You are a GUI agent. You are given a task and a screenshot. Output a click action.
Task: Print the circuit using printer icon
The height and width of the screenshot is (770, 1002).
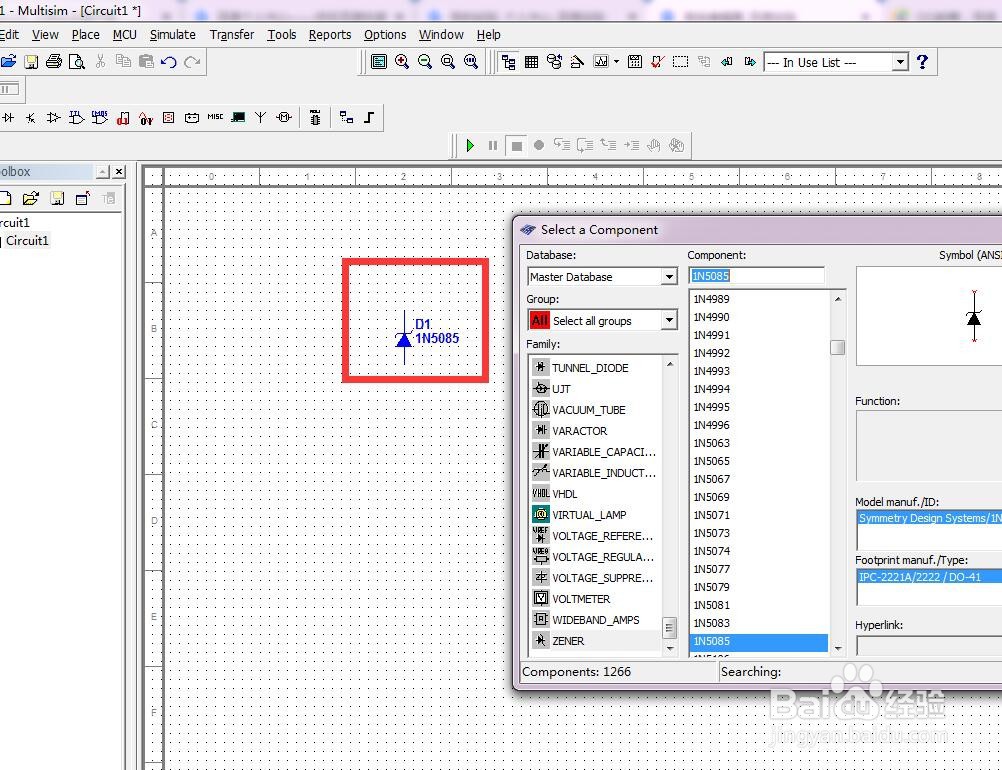click(x=54, y=61)
